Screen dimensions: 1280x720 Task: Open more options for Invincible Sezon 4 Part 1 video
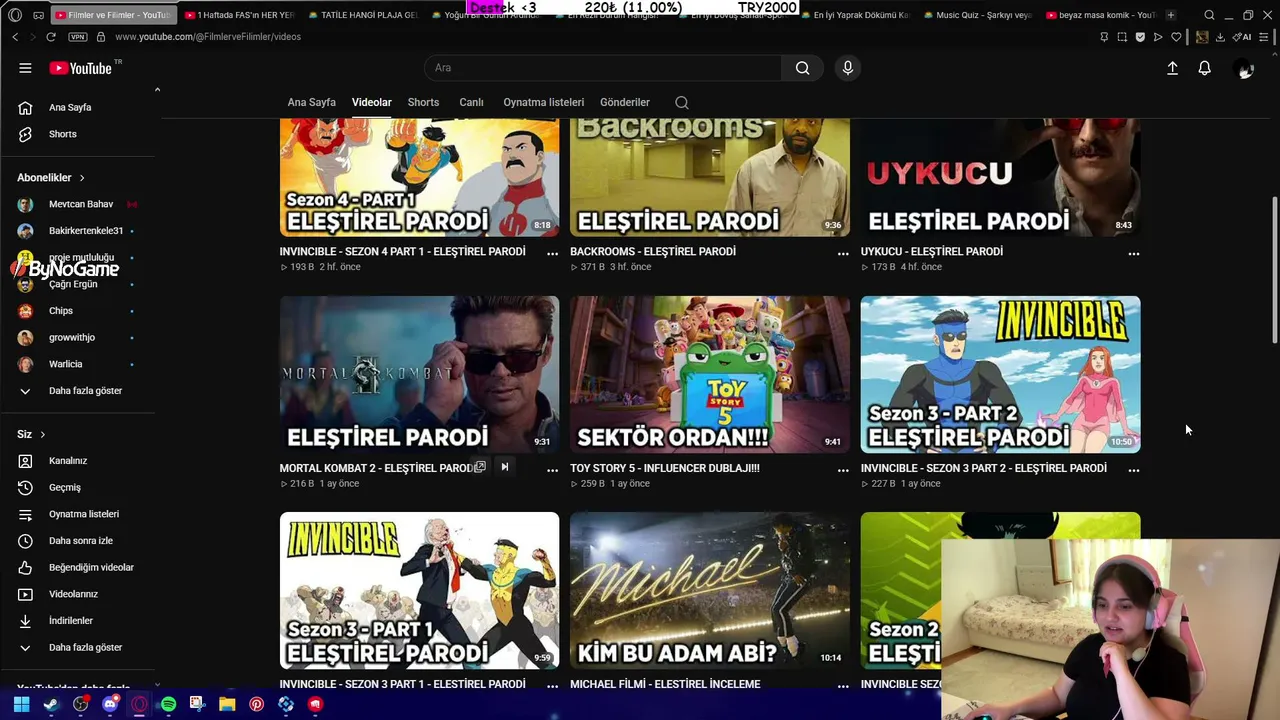(x=552, y=254)
